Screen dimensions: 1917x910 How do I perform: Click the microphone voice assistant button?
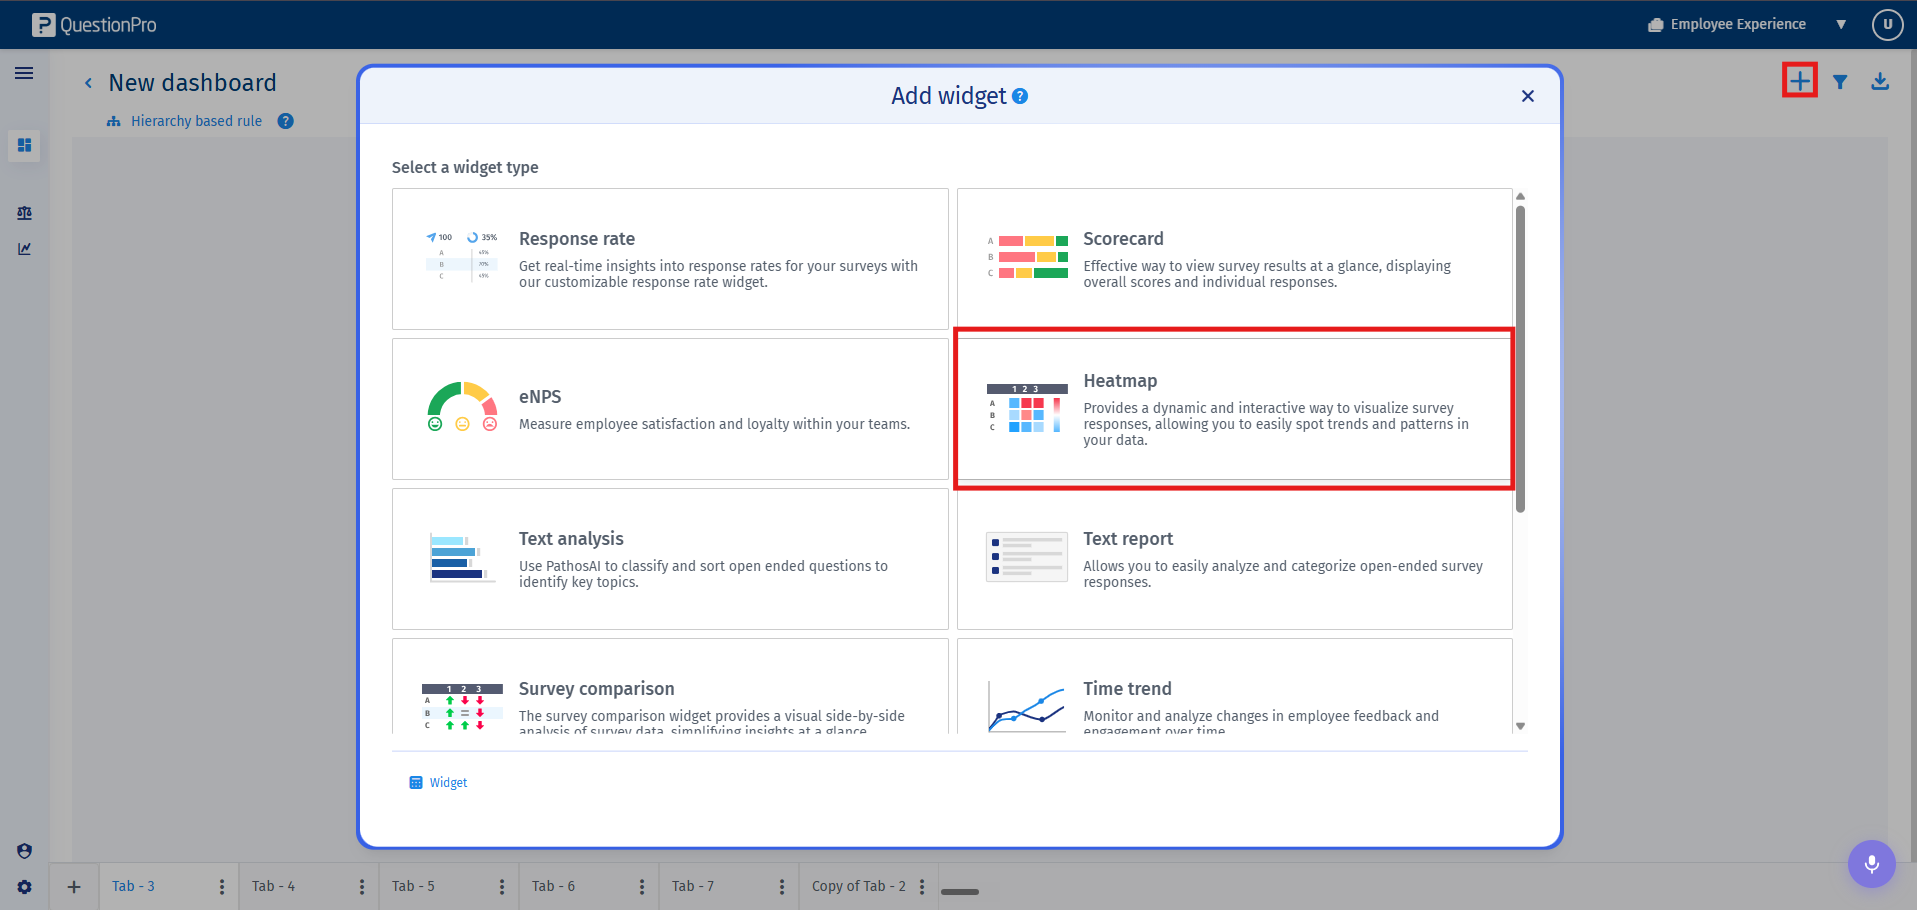1872,863
